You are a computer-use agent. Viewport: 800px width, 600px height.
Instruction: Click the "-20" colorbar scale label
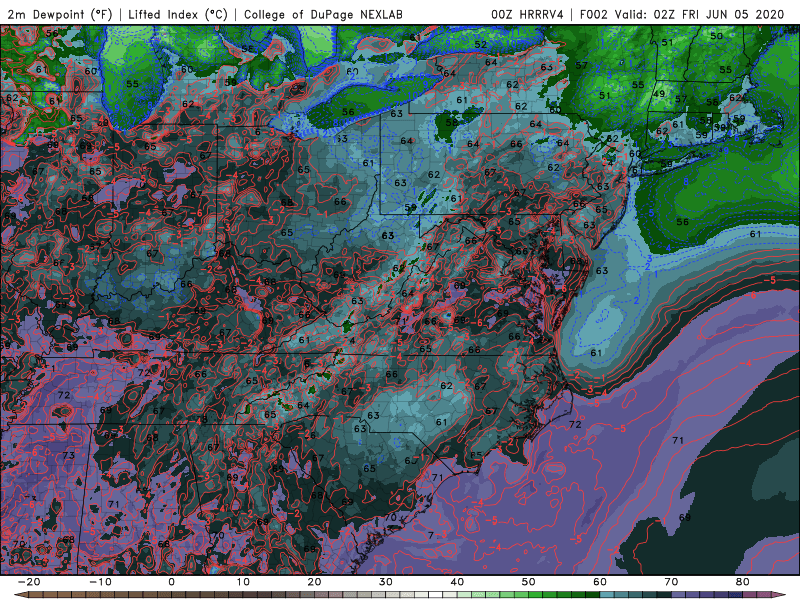click(29, 582)
